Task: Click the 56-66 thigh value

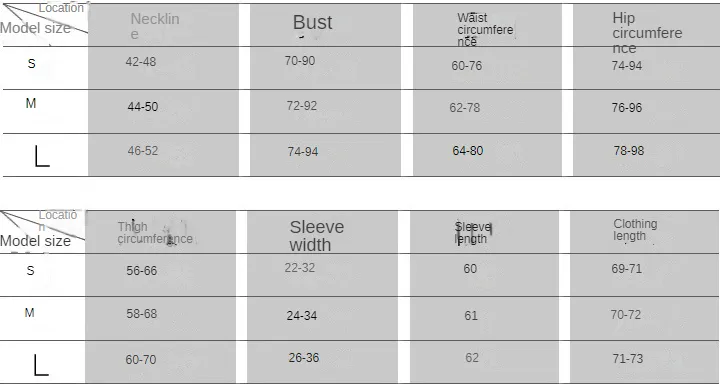Action: 141,271
